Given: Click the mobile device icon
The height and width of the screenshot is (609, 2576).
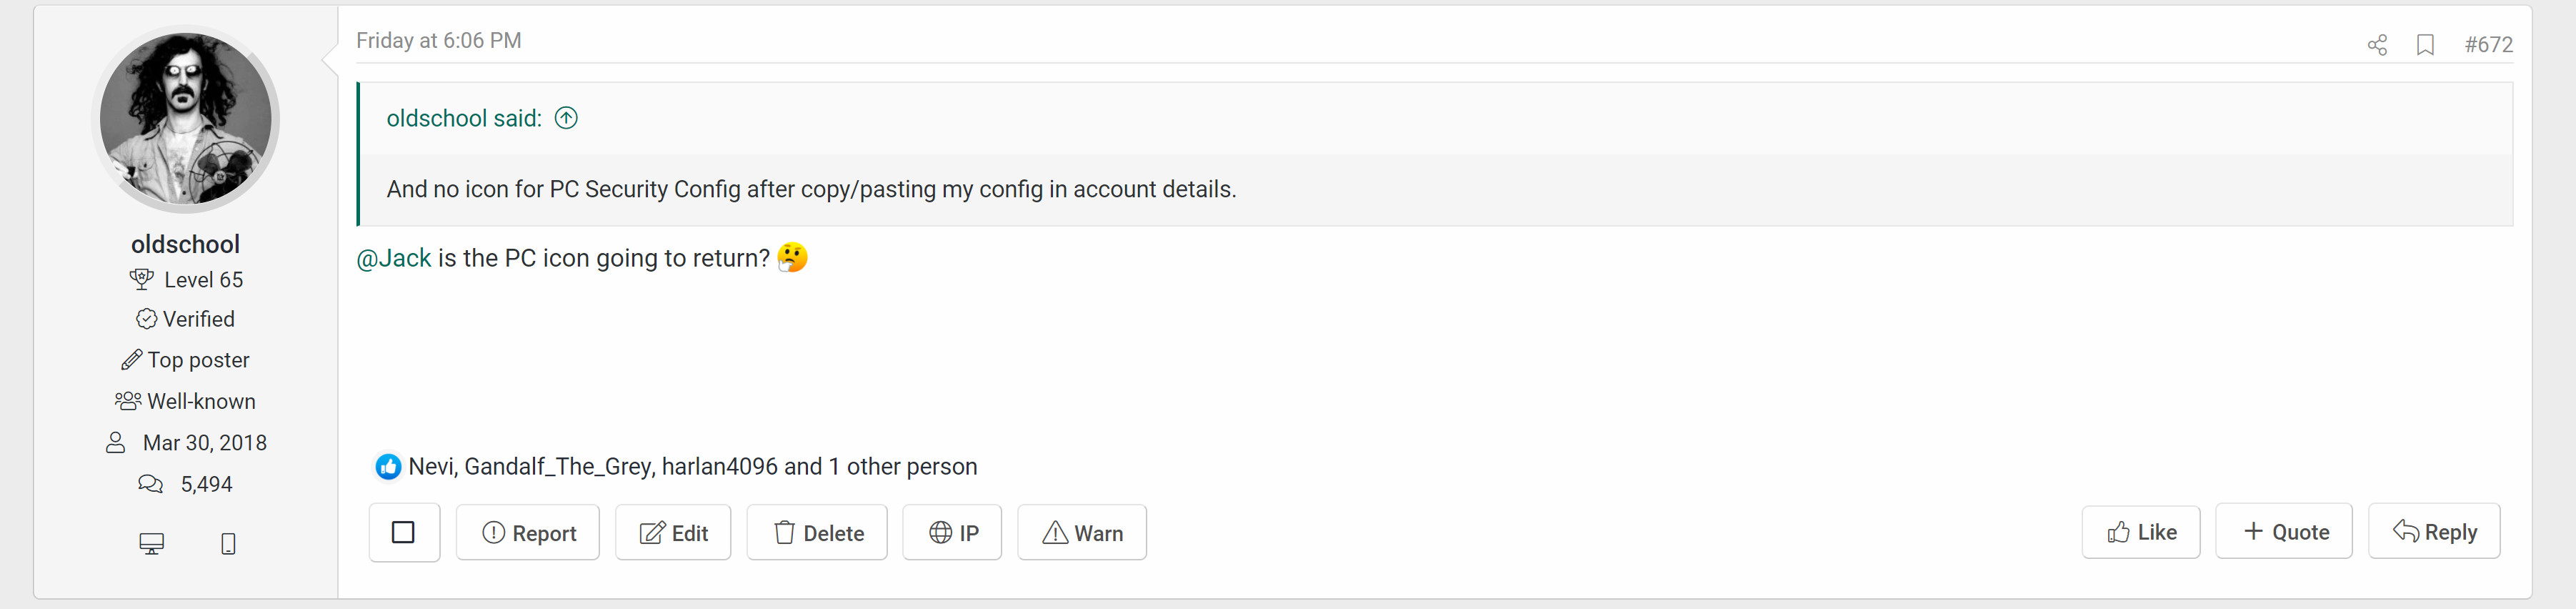Looking at the screenshot, I should 228,543.
